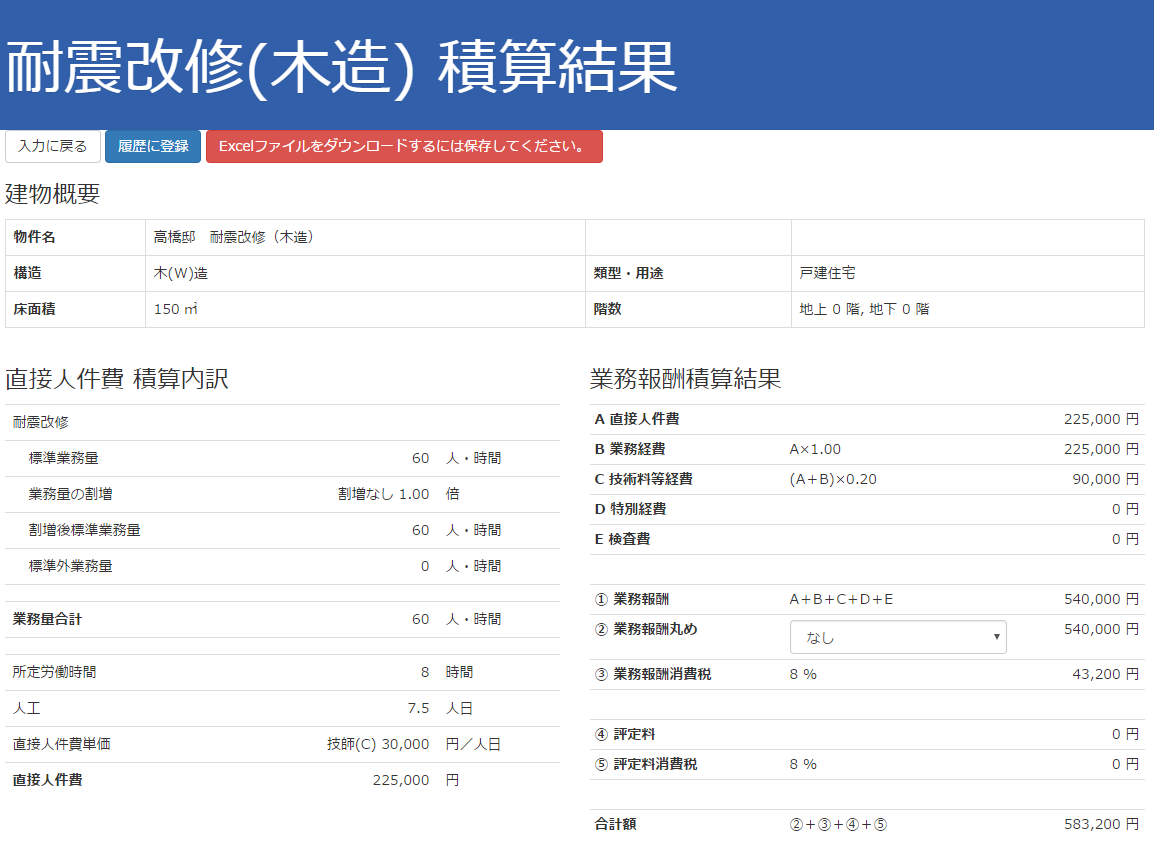Image resolution: width=1154 pixels, height=854 pixels.
Task: Click the 入力に戻る button
Action: tap(53, 147)
